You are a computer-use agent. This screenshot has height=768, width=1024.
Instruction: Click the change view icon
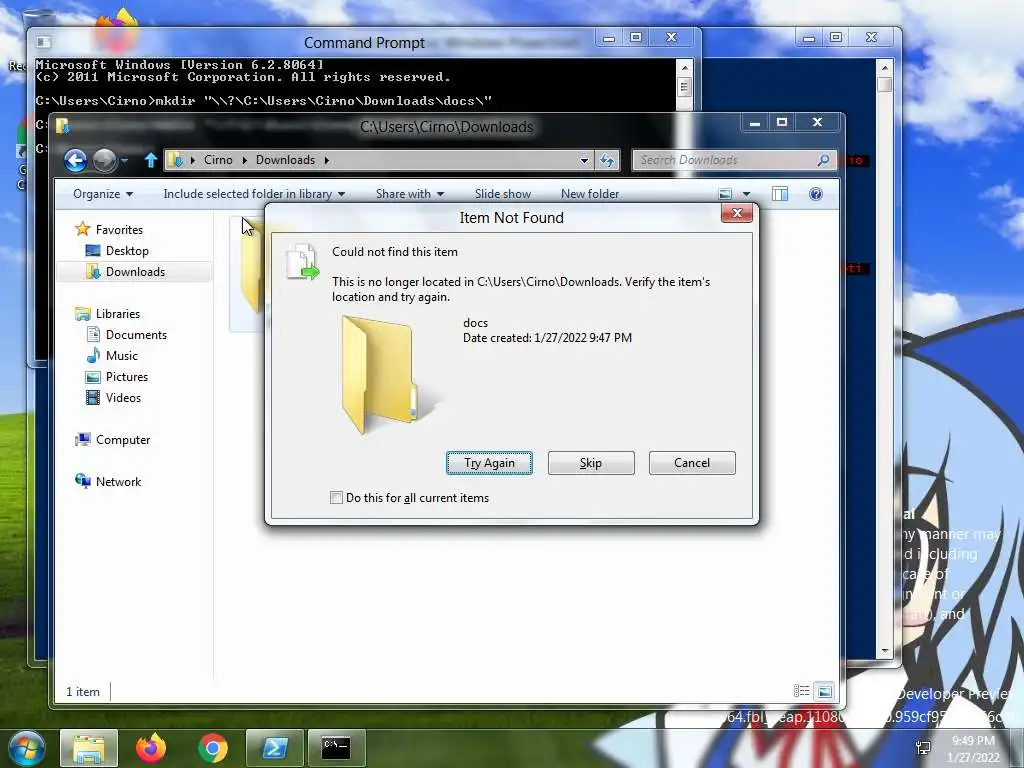725,194
